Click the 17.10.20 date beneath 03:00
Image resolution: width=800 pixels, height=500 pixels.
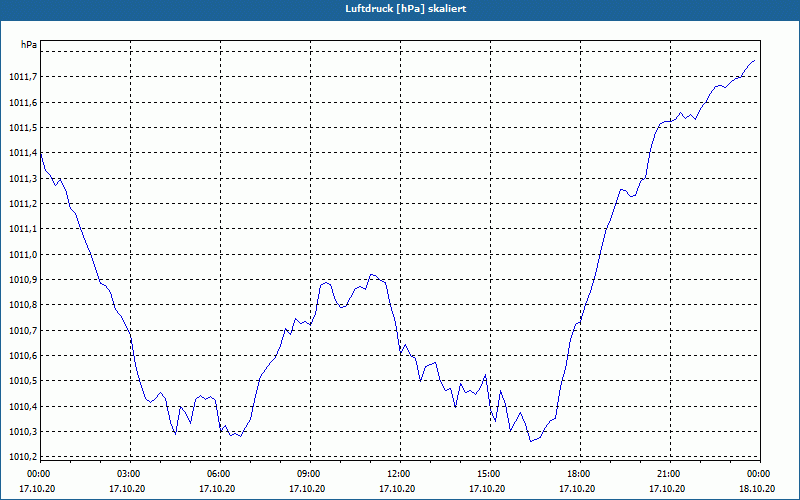point(128,489)
